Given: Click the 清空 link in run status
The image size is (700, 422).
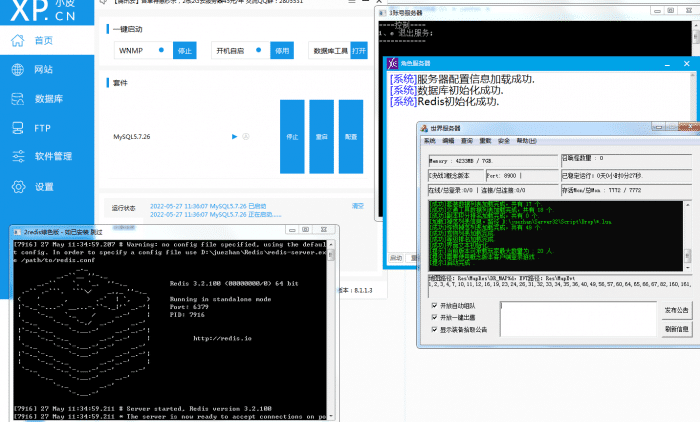Looking at the screenshot, I should pos(358,206).
